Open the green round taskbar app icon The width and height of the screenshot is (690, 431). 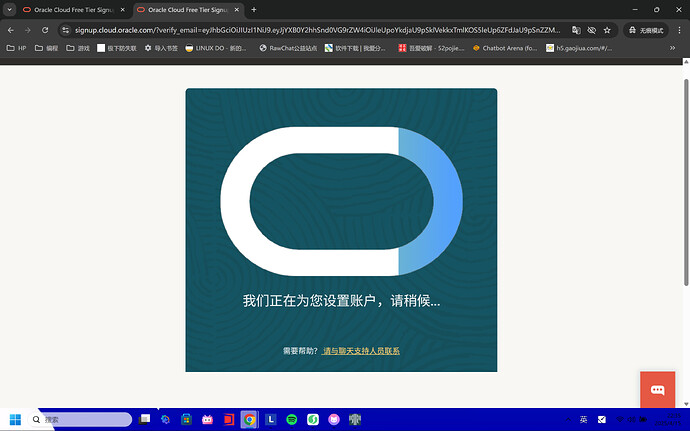[313, 420]
